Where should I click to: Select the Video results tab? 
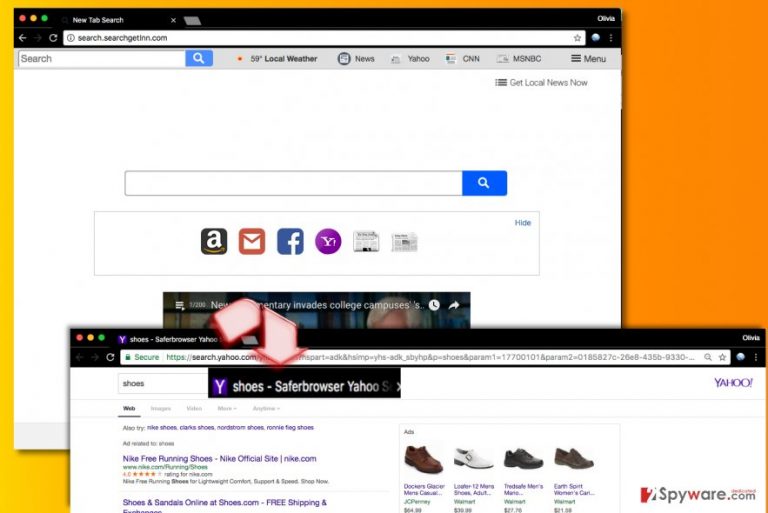[194, 408]
